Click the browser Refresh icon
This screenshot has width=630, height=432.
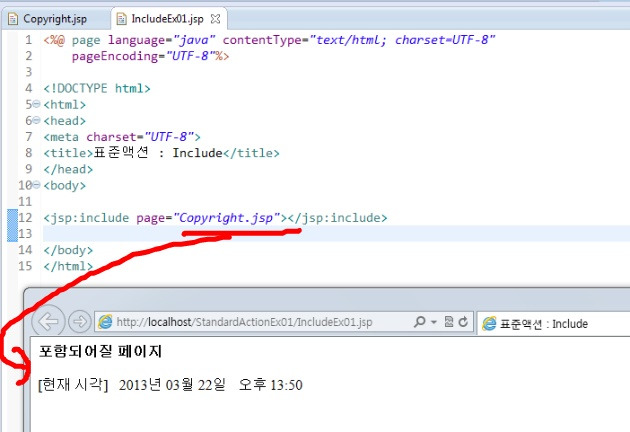(463, 321)
